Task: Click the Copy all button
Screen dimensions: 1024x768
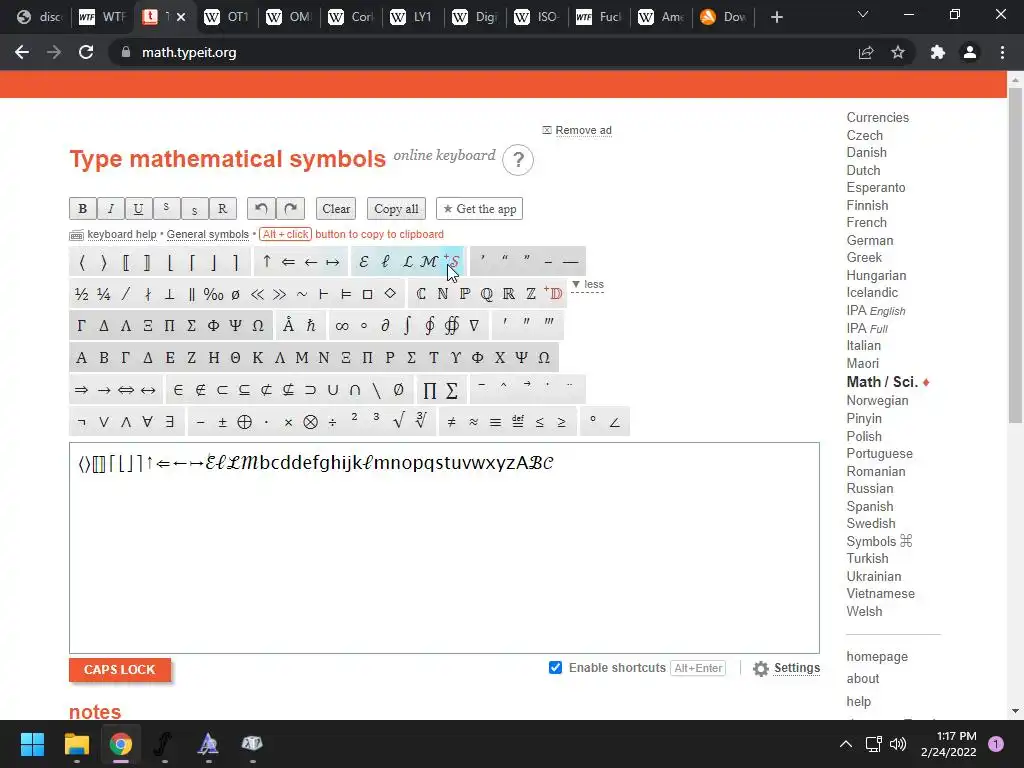Action: click(396, 209)
